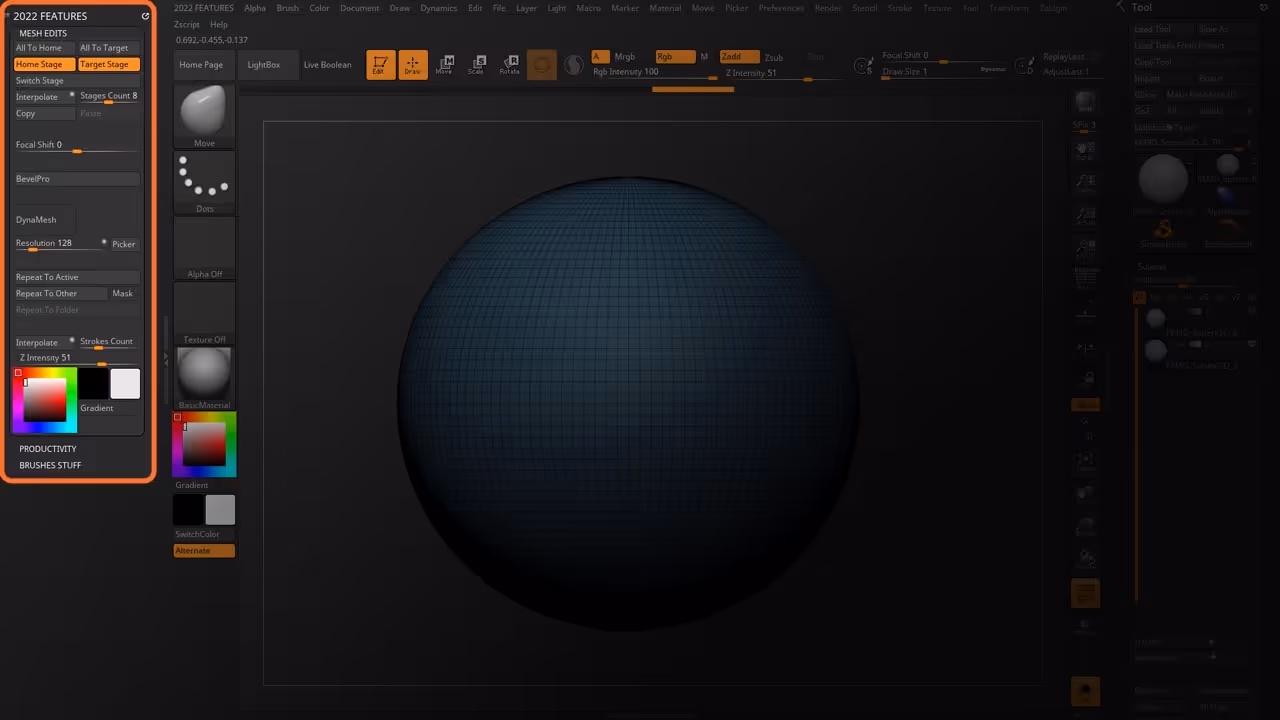
Task: Toggle the Target Stage button
Action: pyautogui.click(x=109, y=64)
